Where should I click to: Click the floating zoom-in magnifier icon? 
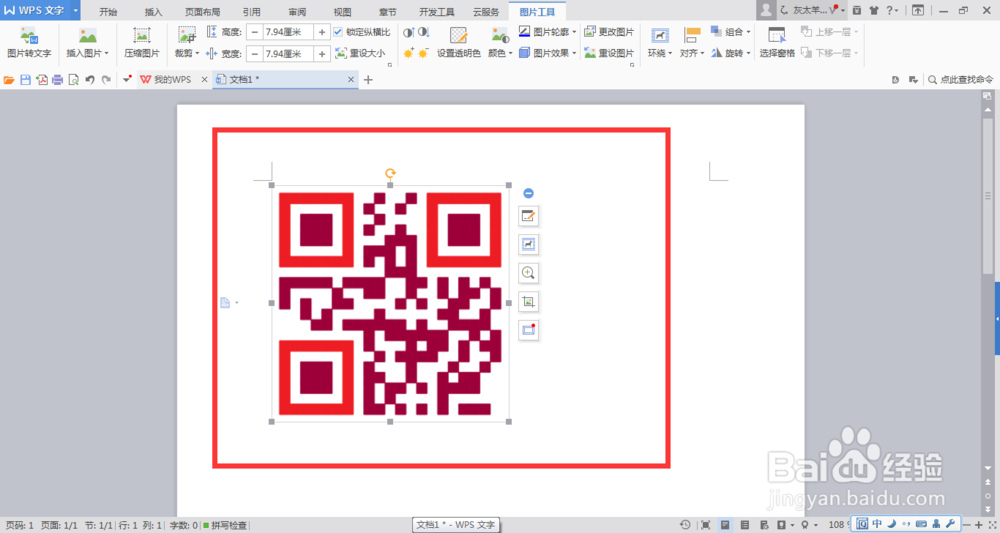point(528,273)
